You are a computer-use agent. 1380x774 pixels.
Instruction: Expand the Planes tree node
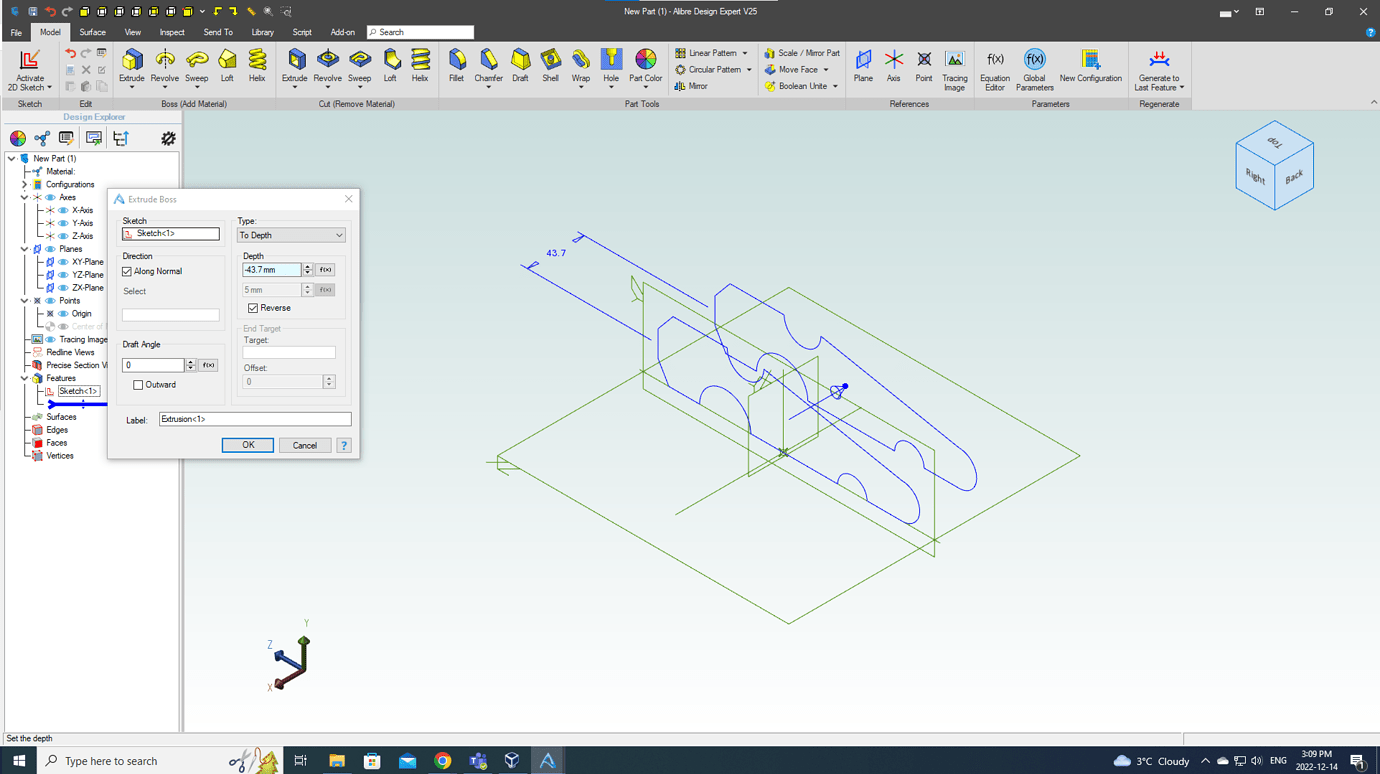23,248
